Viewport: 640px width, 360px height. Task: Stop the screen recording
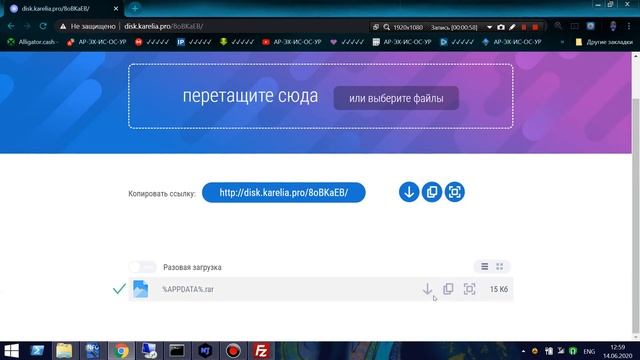(x=535, y=27)
